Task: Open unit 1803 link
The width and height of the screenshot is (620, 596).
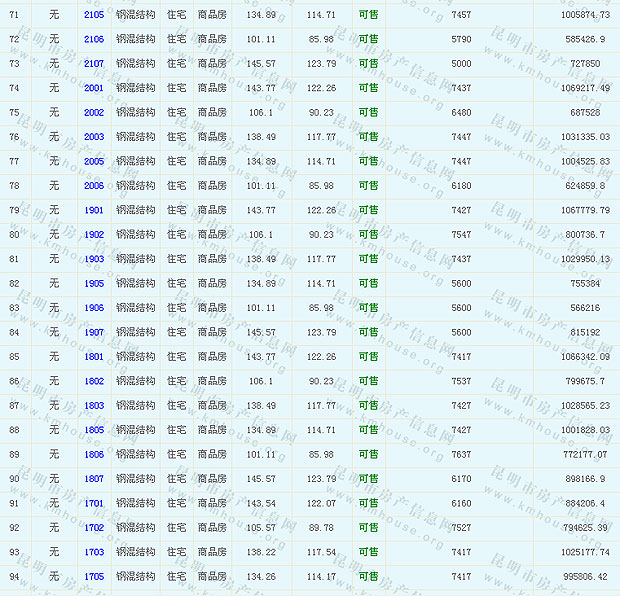Action: (x=93, y=406)
